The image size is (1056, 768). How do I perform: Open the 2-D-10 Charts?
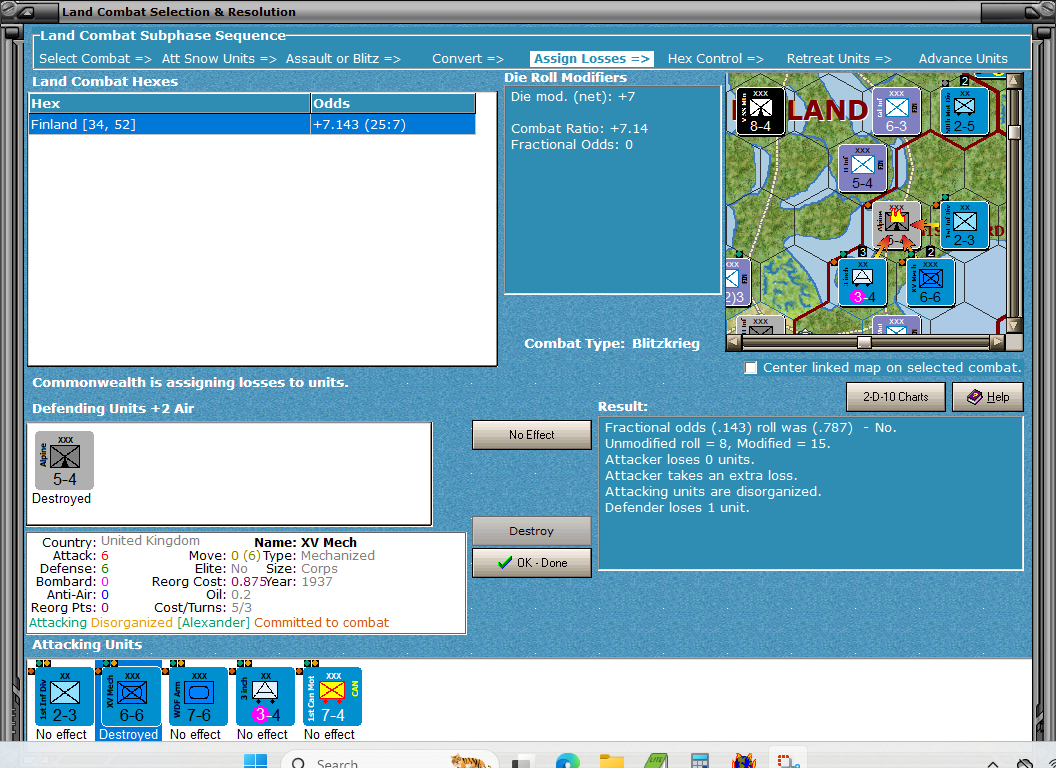pos(896,397)
